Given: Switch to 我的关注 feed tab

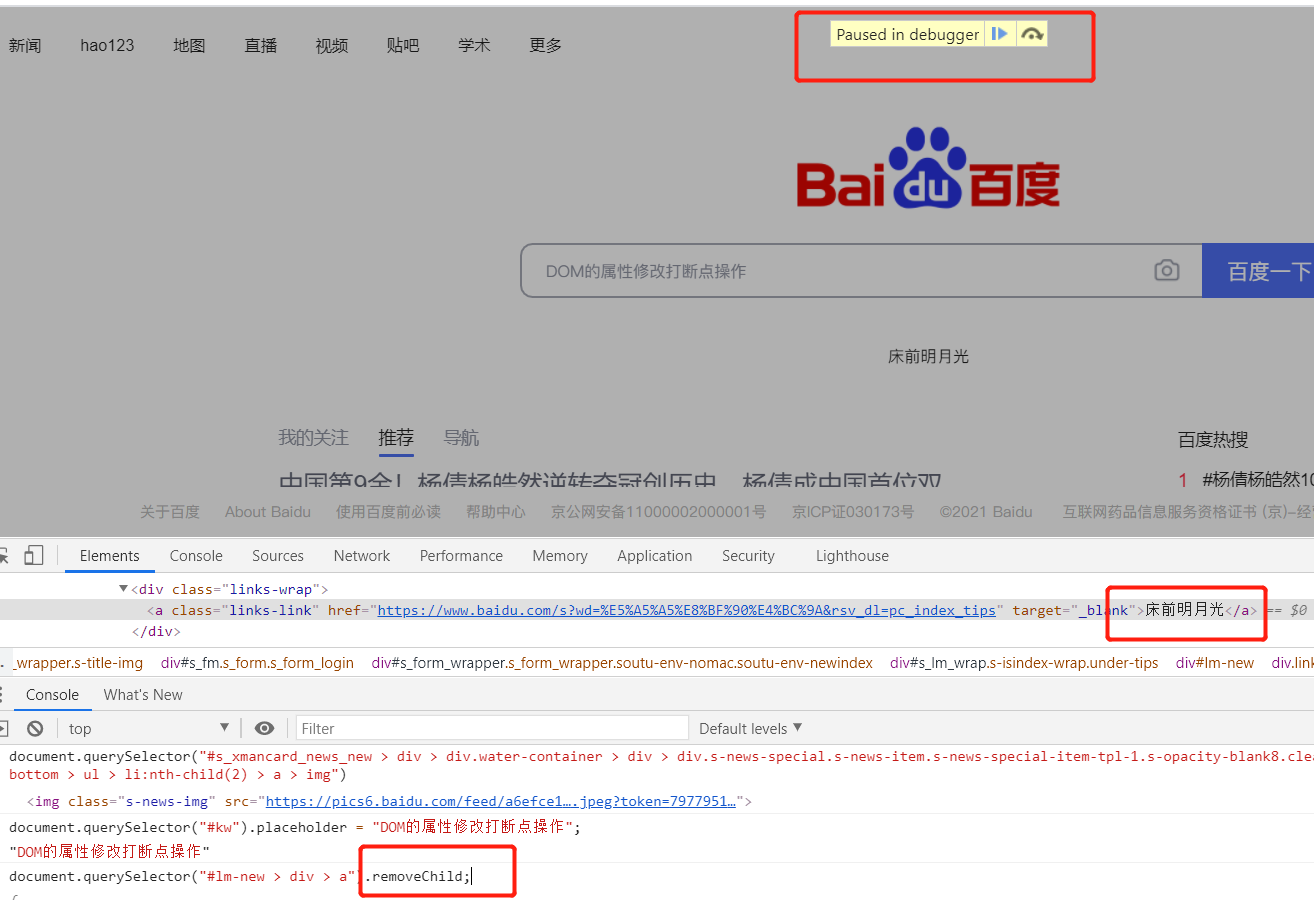Looking at the screenshot, I should pyautogui.click(x=313, y=438).
